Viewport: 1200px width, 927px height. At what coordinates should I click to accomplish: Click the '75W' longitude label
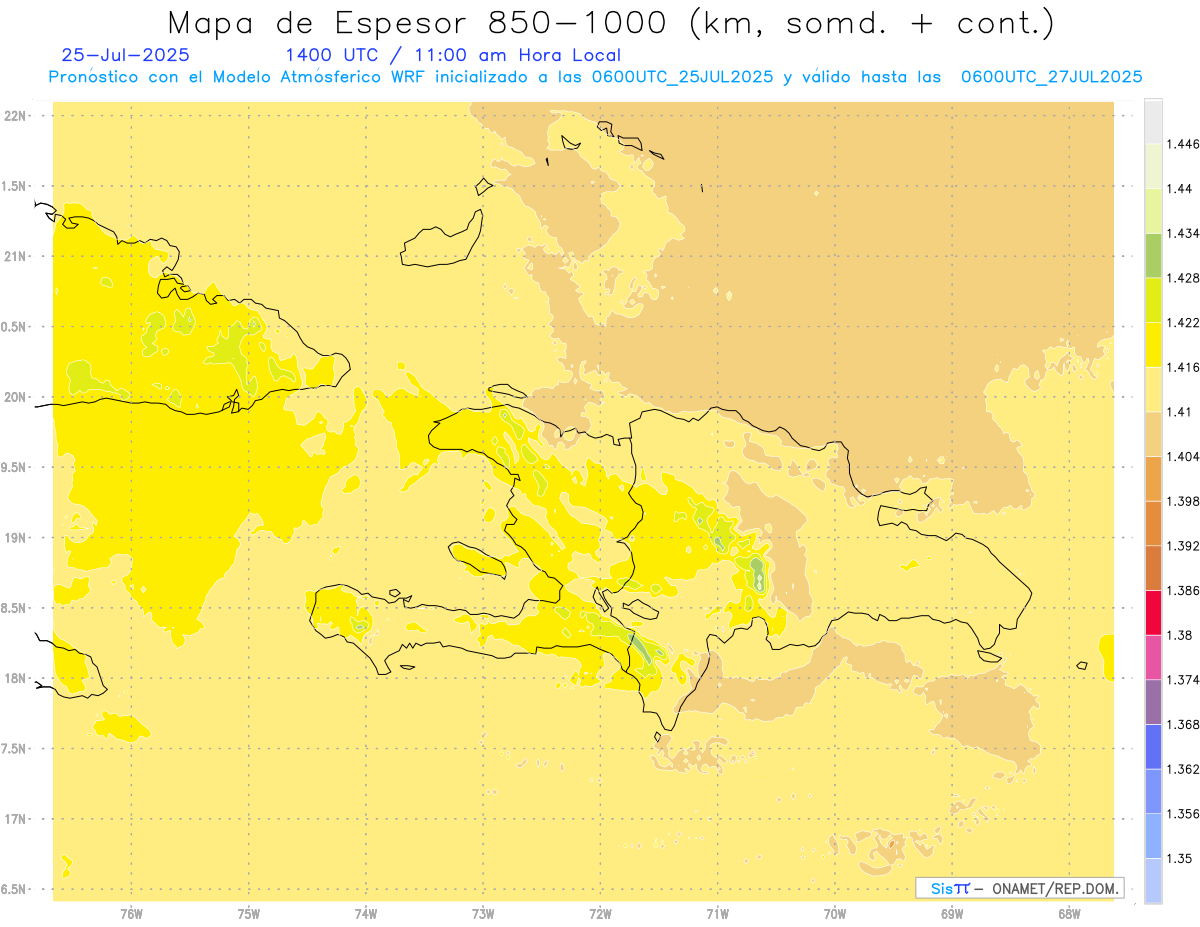(249, 913)
